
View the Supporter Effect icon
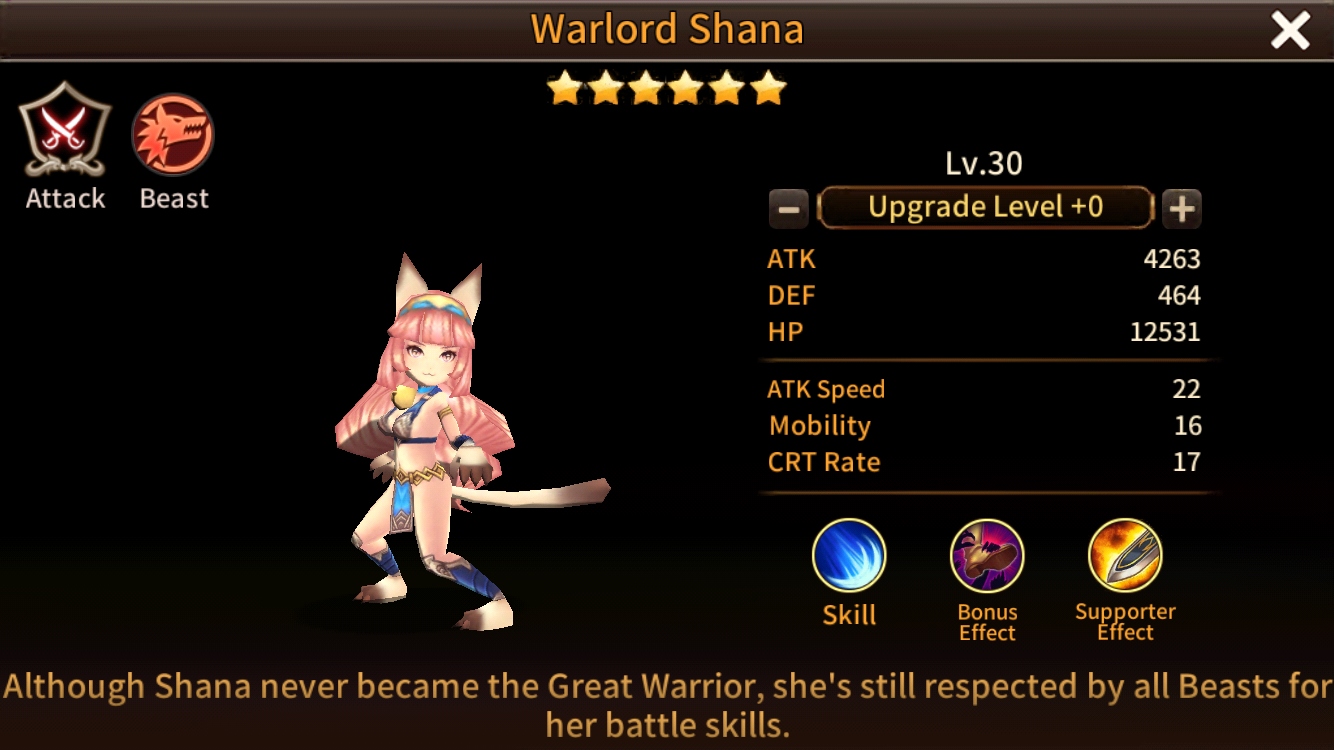point(1125,555)
